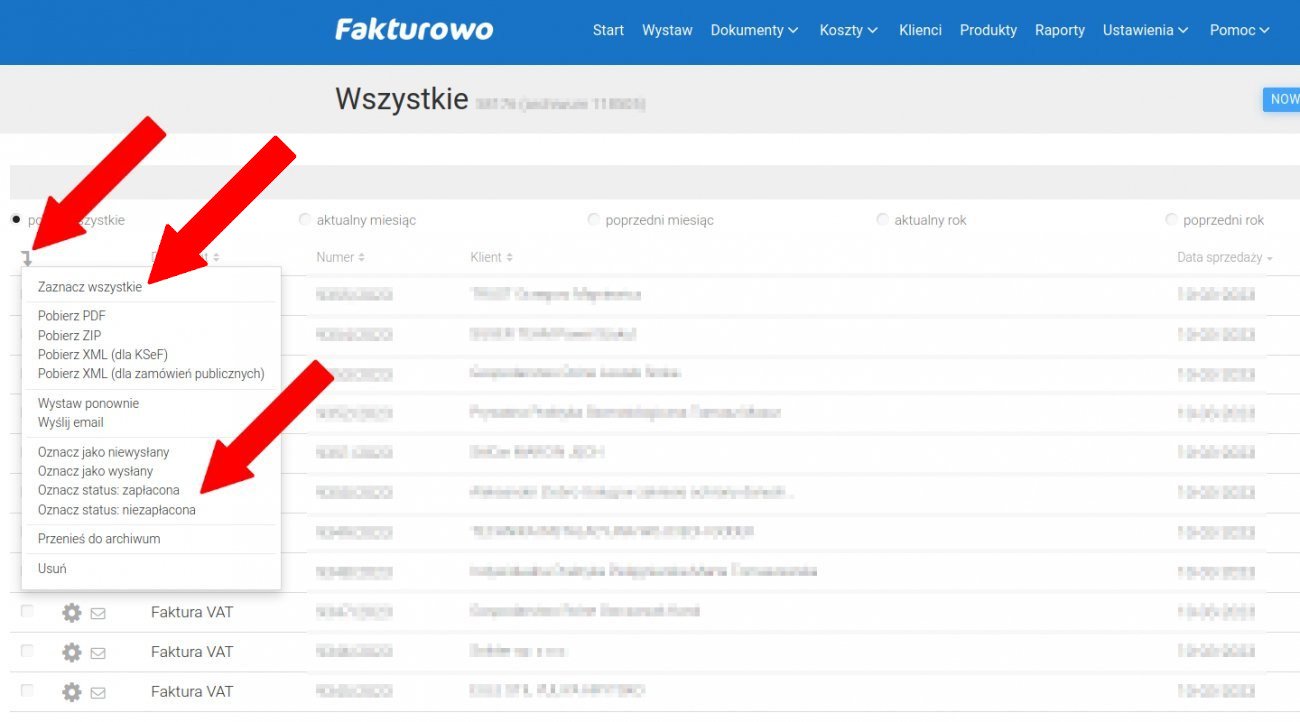Select 'Oznacz status: zapłacona'
Screen dimensions: 1300x722
tap(109, 490)
